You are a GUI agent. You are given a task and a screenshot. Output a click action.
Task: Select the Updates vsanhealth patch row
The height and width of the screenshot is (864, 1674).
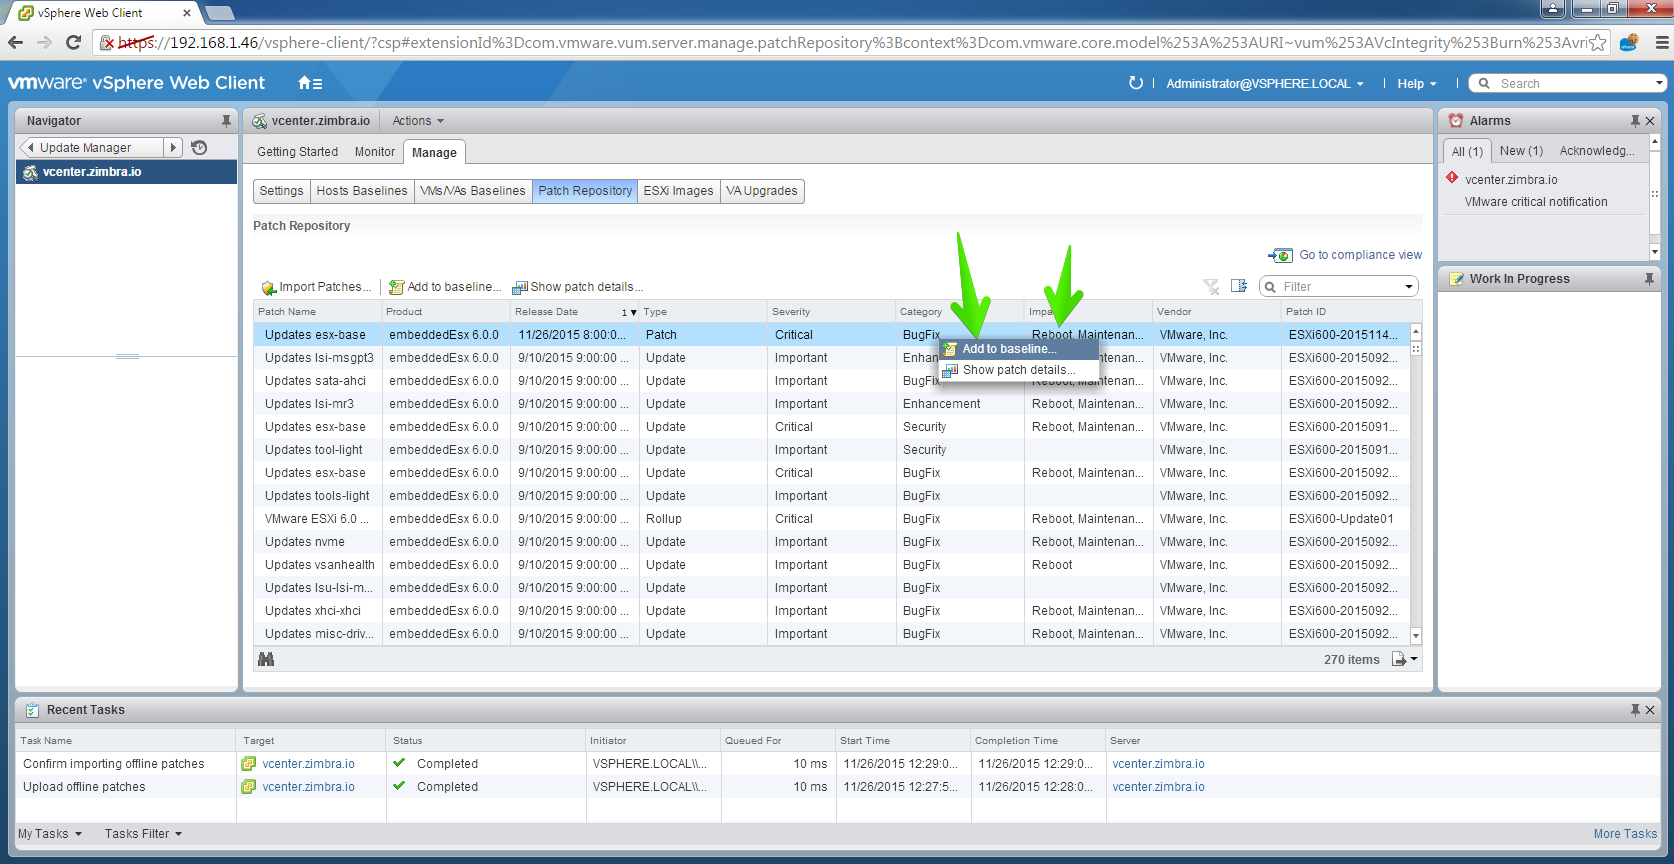(832, 565)
